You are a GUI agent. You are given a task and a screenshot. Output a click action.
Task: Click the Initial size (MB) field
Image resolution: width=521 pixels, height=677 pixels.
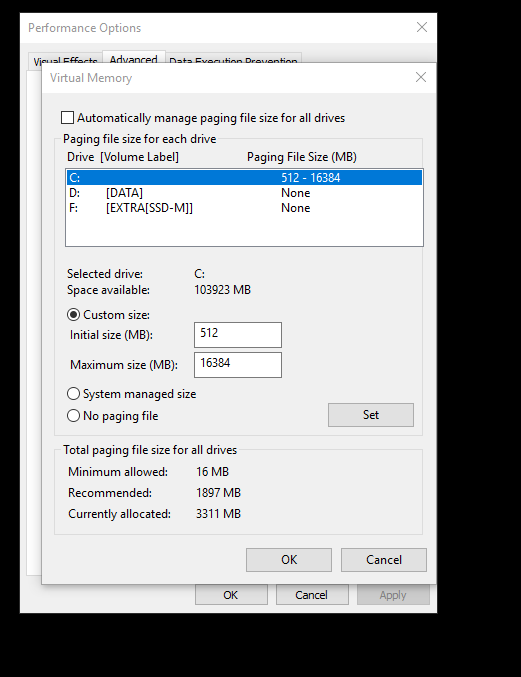(238, 335)
